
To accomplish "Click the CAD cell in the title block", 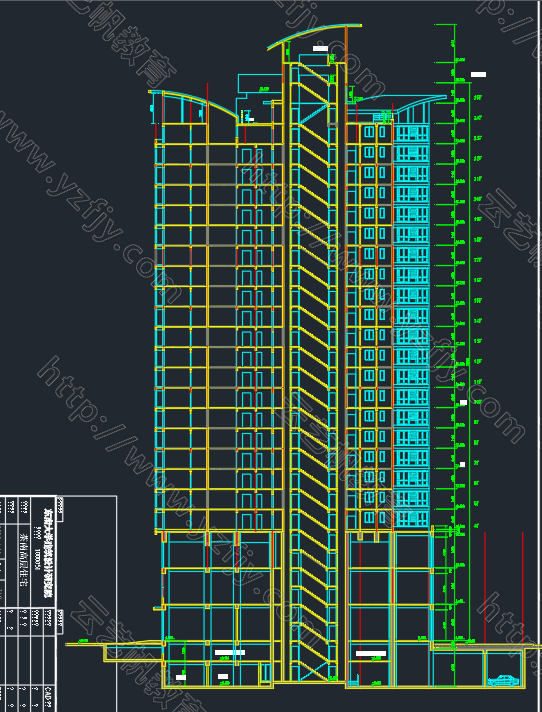I will tap(50, 696).
